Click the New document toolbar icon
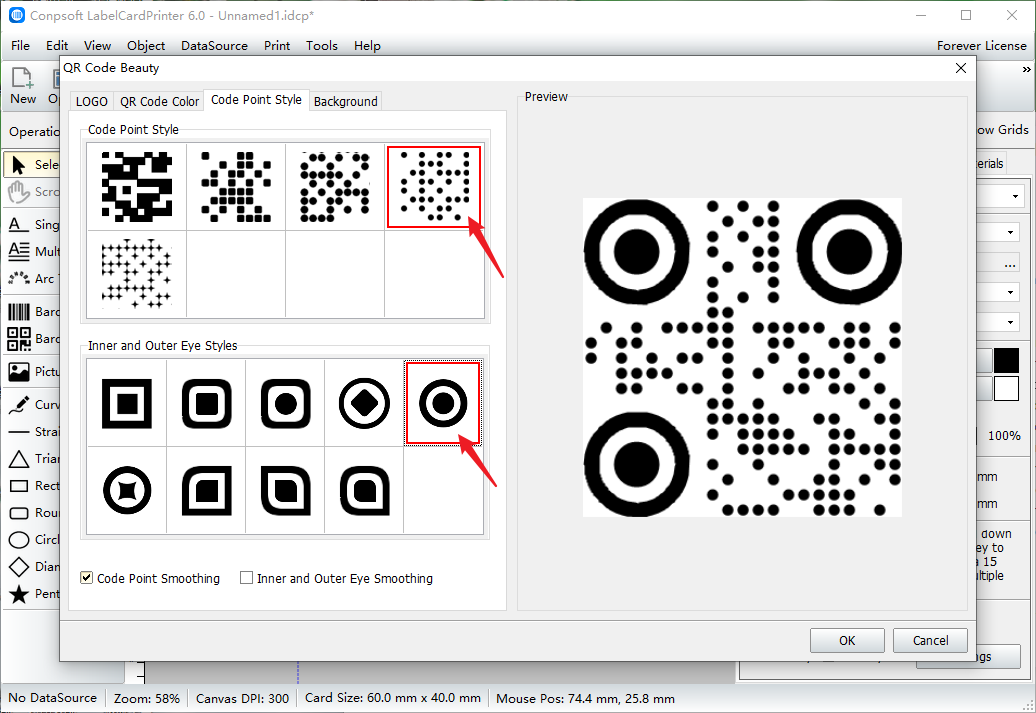 pyautogui.click(x=22, y=86)
